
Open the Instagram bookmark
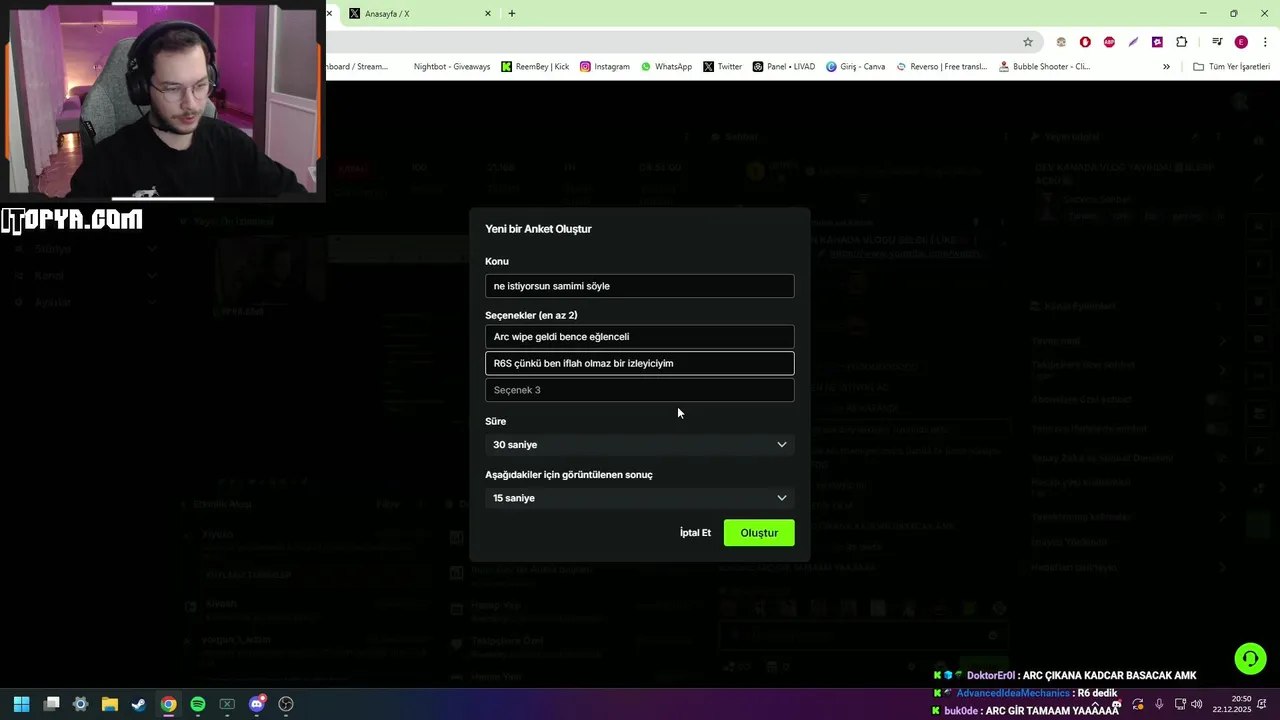click(x=605, y=67)
